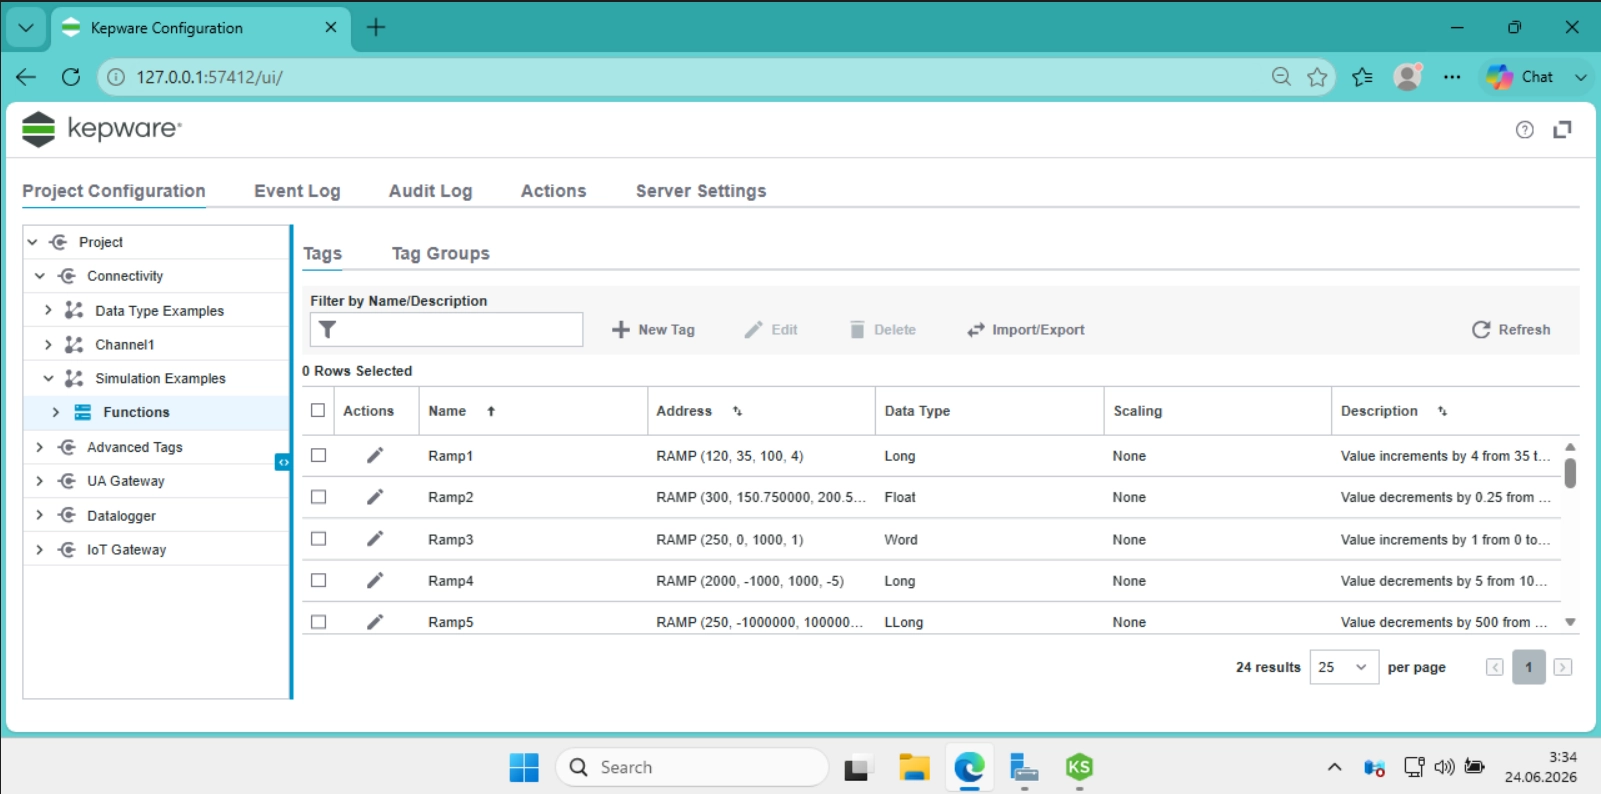Check the Ramp1 row checkbox

318,456
